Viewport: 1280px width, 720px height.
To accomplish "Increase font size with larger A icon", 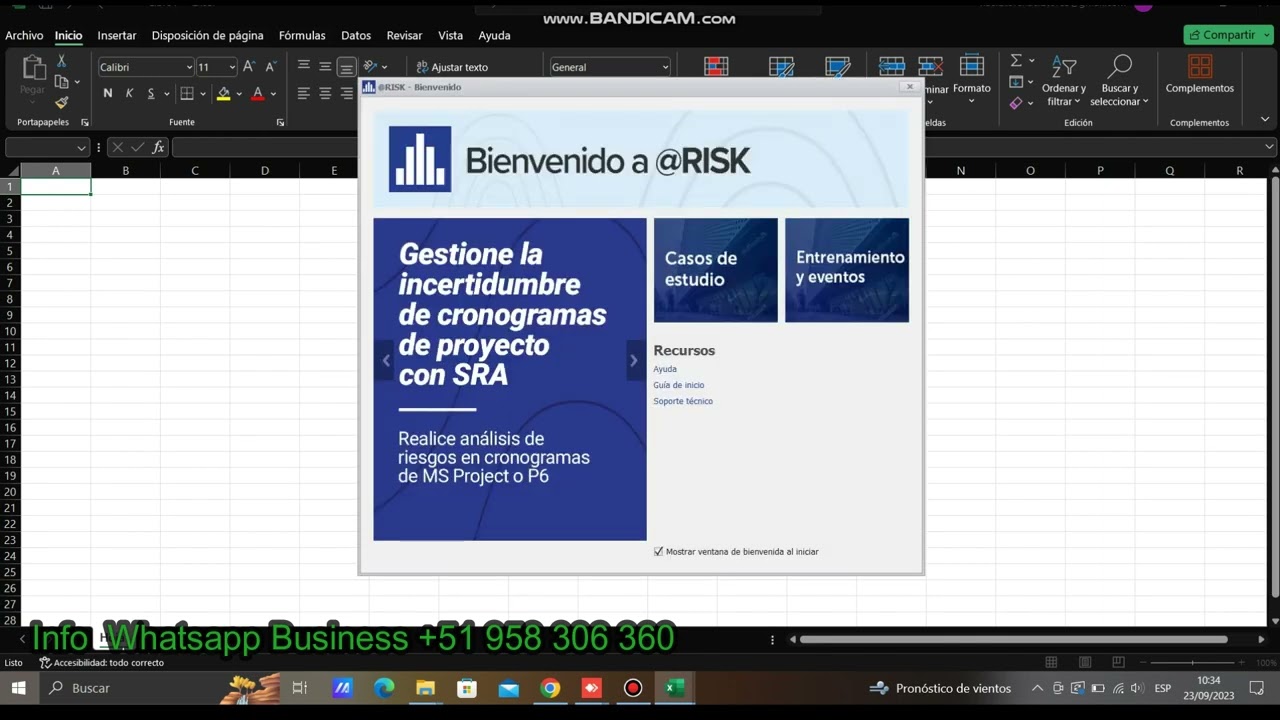I will click(x=249, y=67).
